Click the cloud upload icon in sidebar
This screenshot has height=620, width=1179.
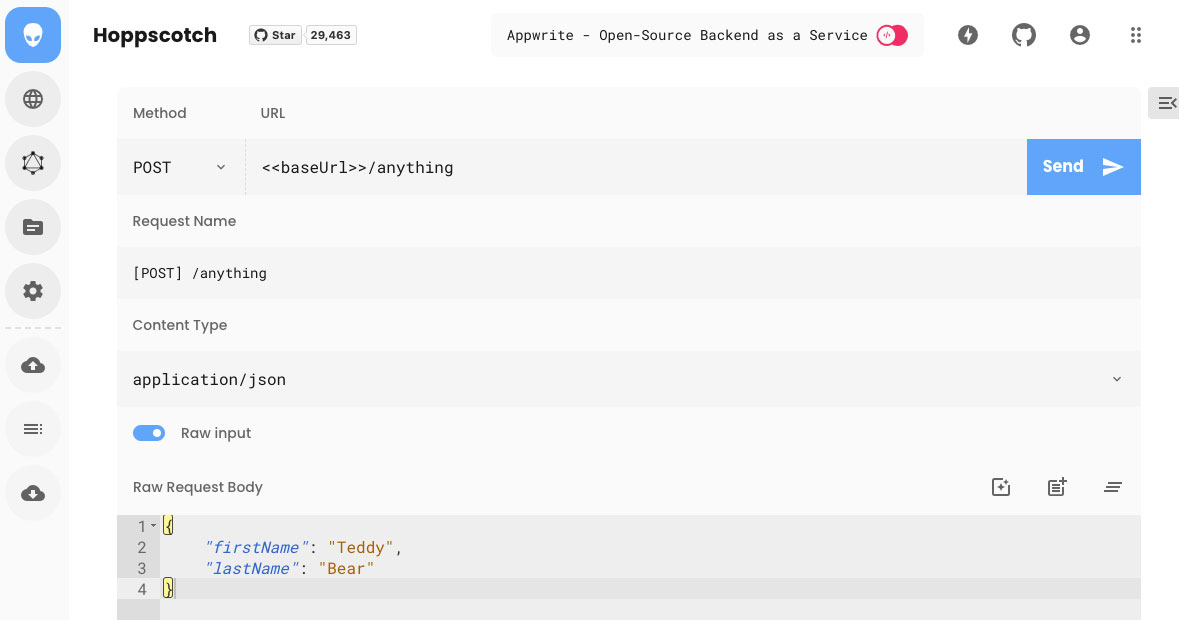[33, 365]
